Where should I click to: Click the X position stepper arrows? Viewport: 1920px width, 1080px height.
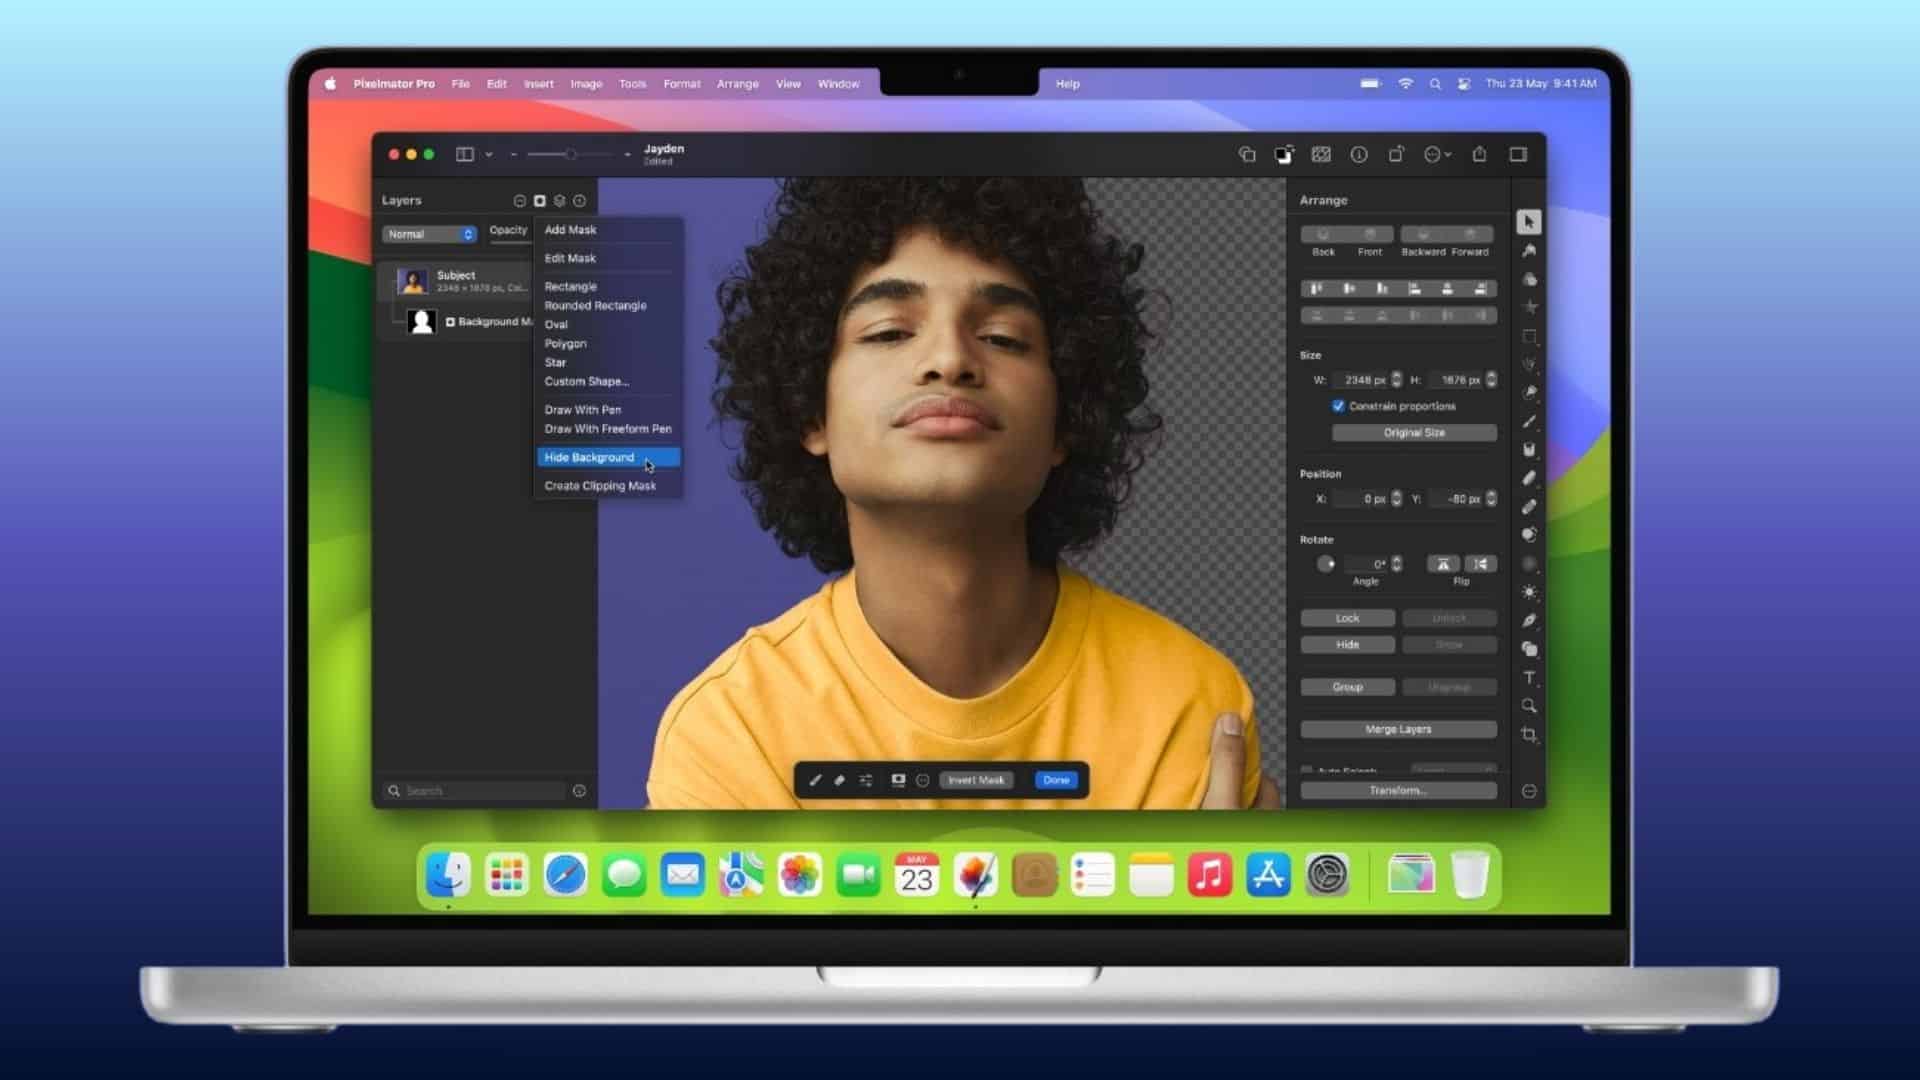click(1397, 498)
